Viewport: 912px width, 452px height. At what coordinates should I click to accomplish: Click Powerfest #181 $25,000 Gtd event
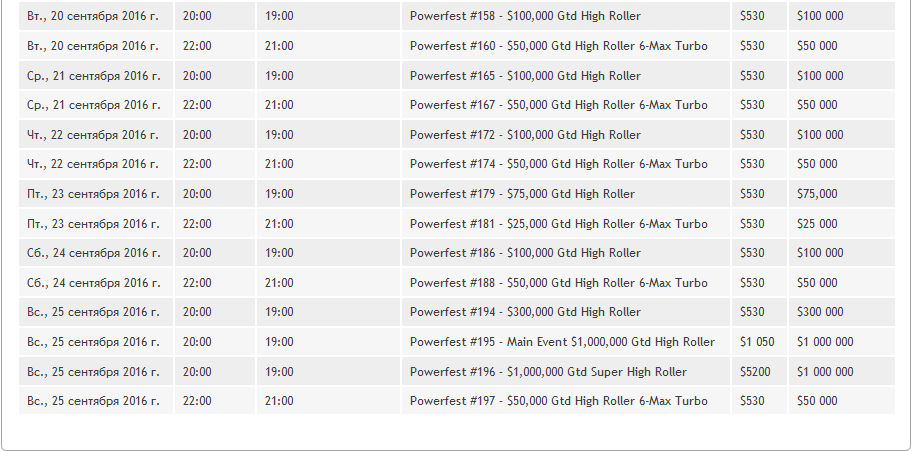click(558, 224)
